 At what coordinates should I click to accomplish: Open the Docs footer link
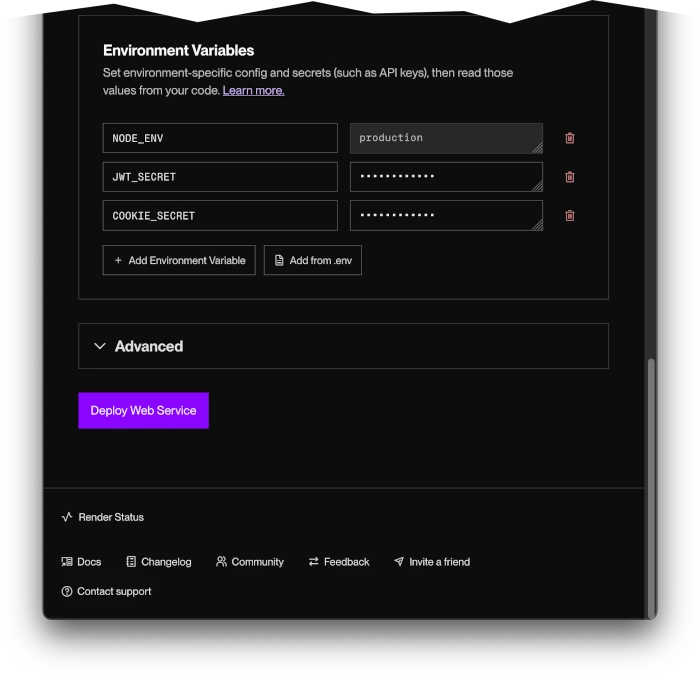81,562
